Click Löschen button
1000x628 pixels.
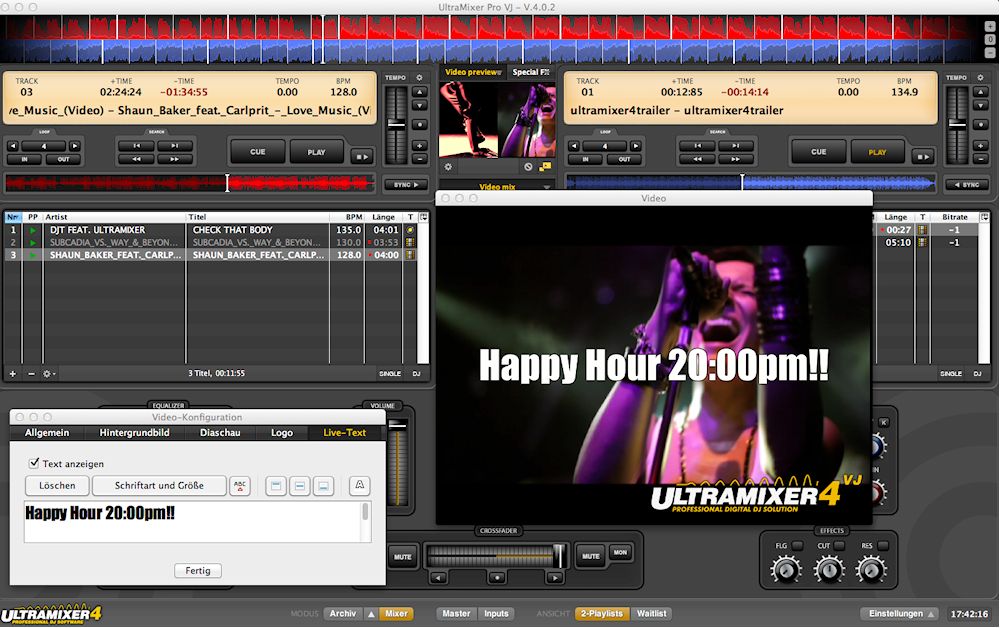[x=57, y=485]
